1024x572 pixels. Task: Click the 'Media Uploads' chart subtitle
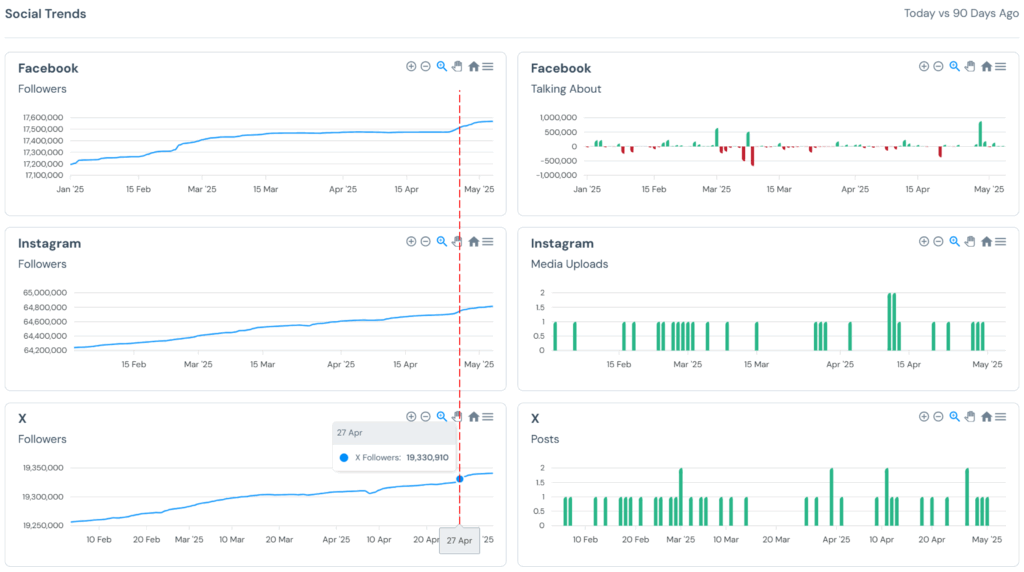point(569,264)
